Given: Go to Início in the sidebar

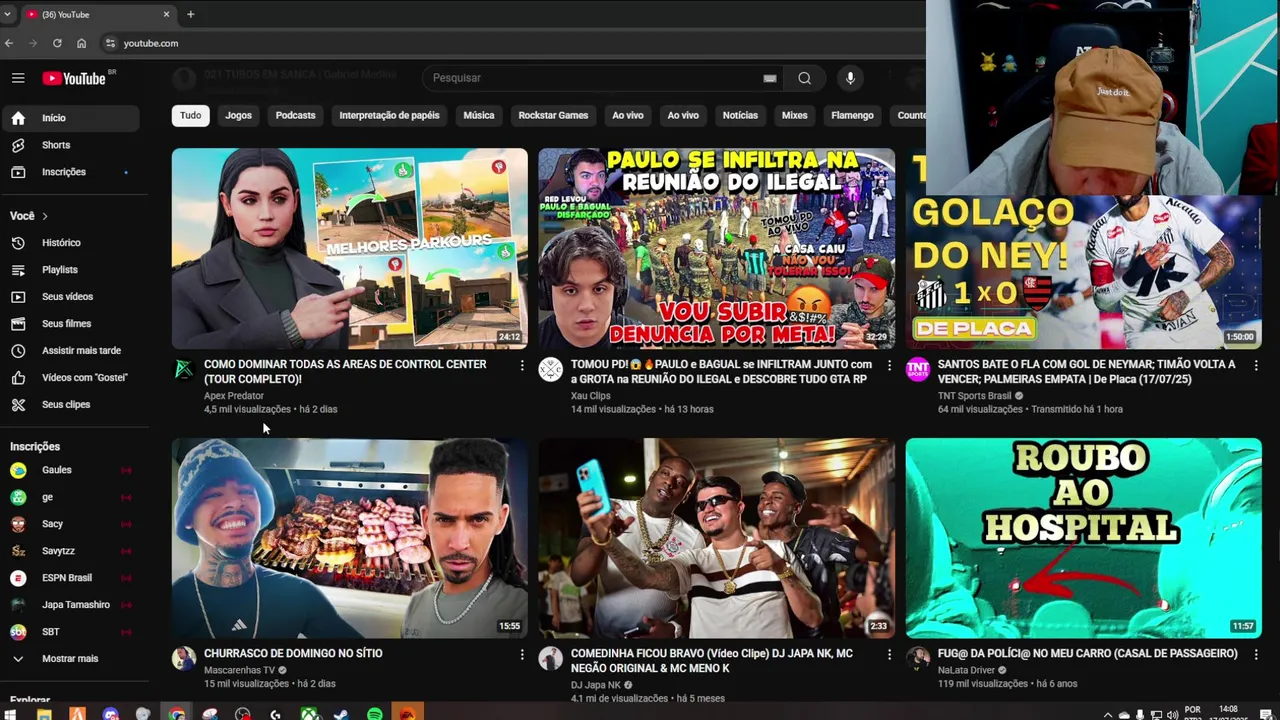Looking at the screenshot, I should coord(70,118).
